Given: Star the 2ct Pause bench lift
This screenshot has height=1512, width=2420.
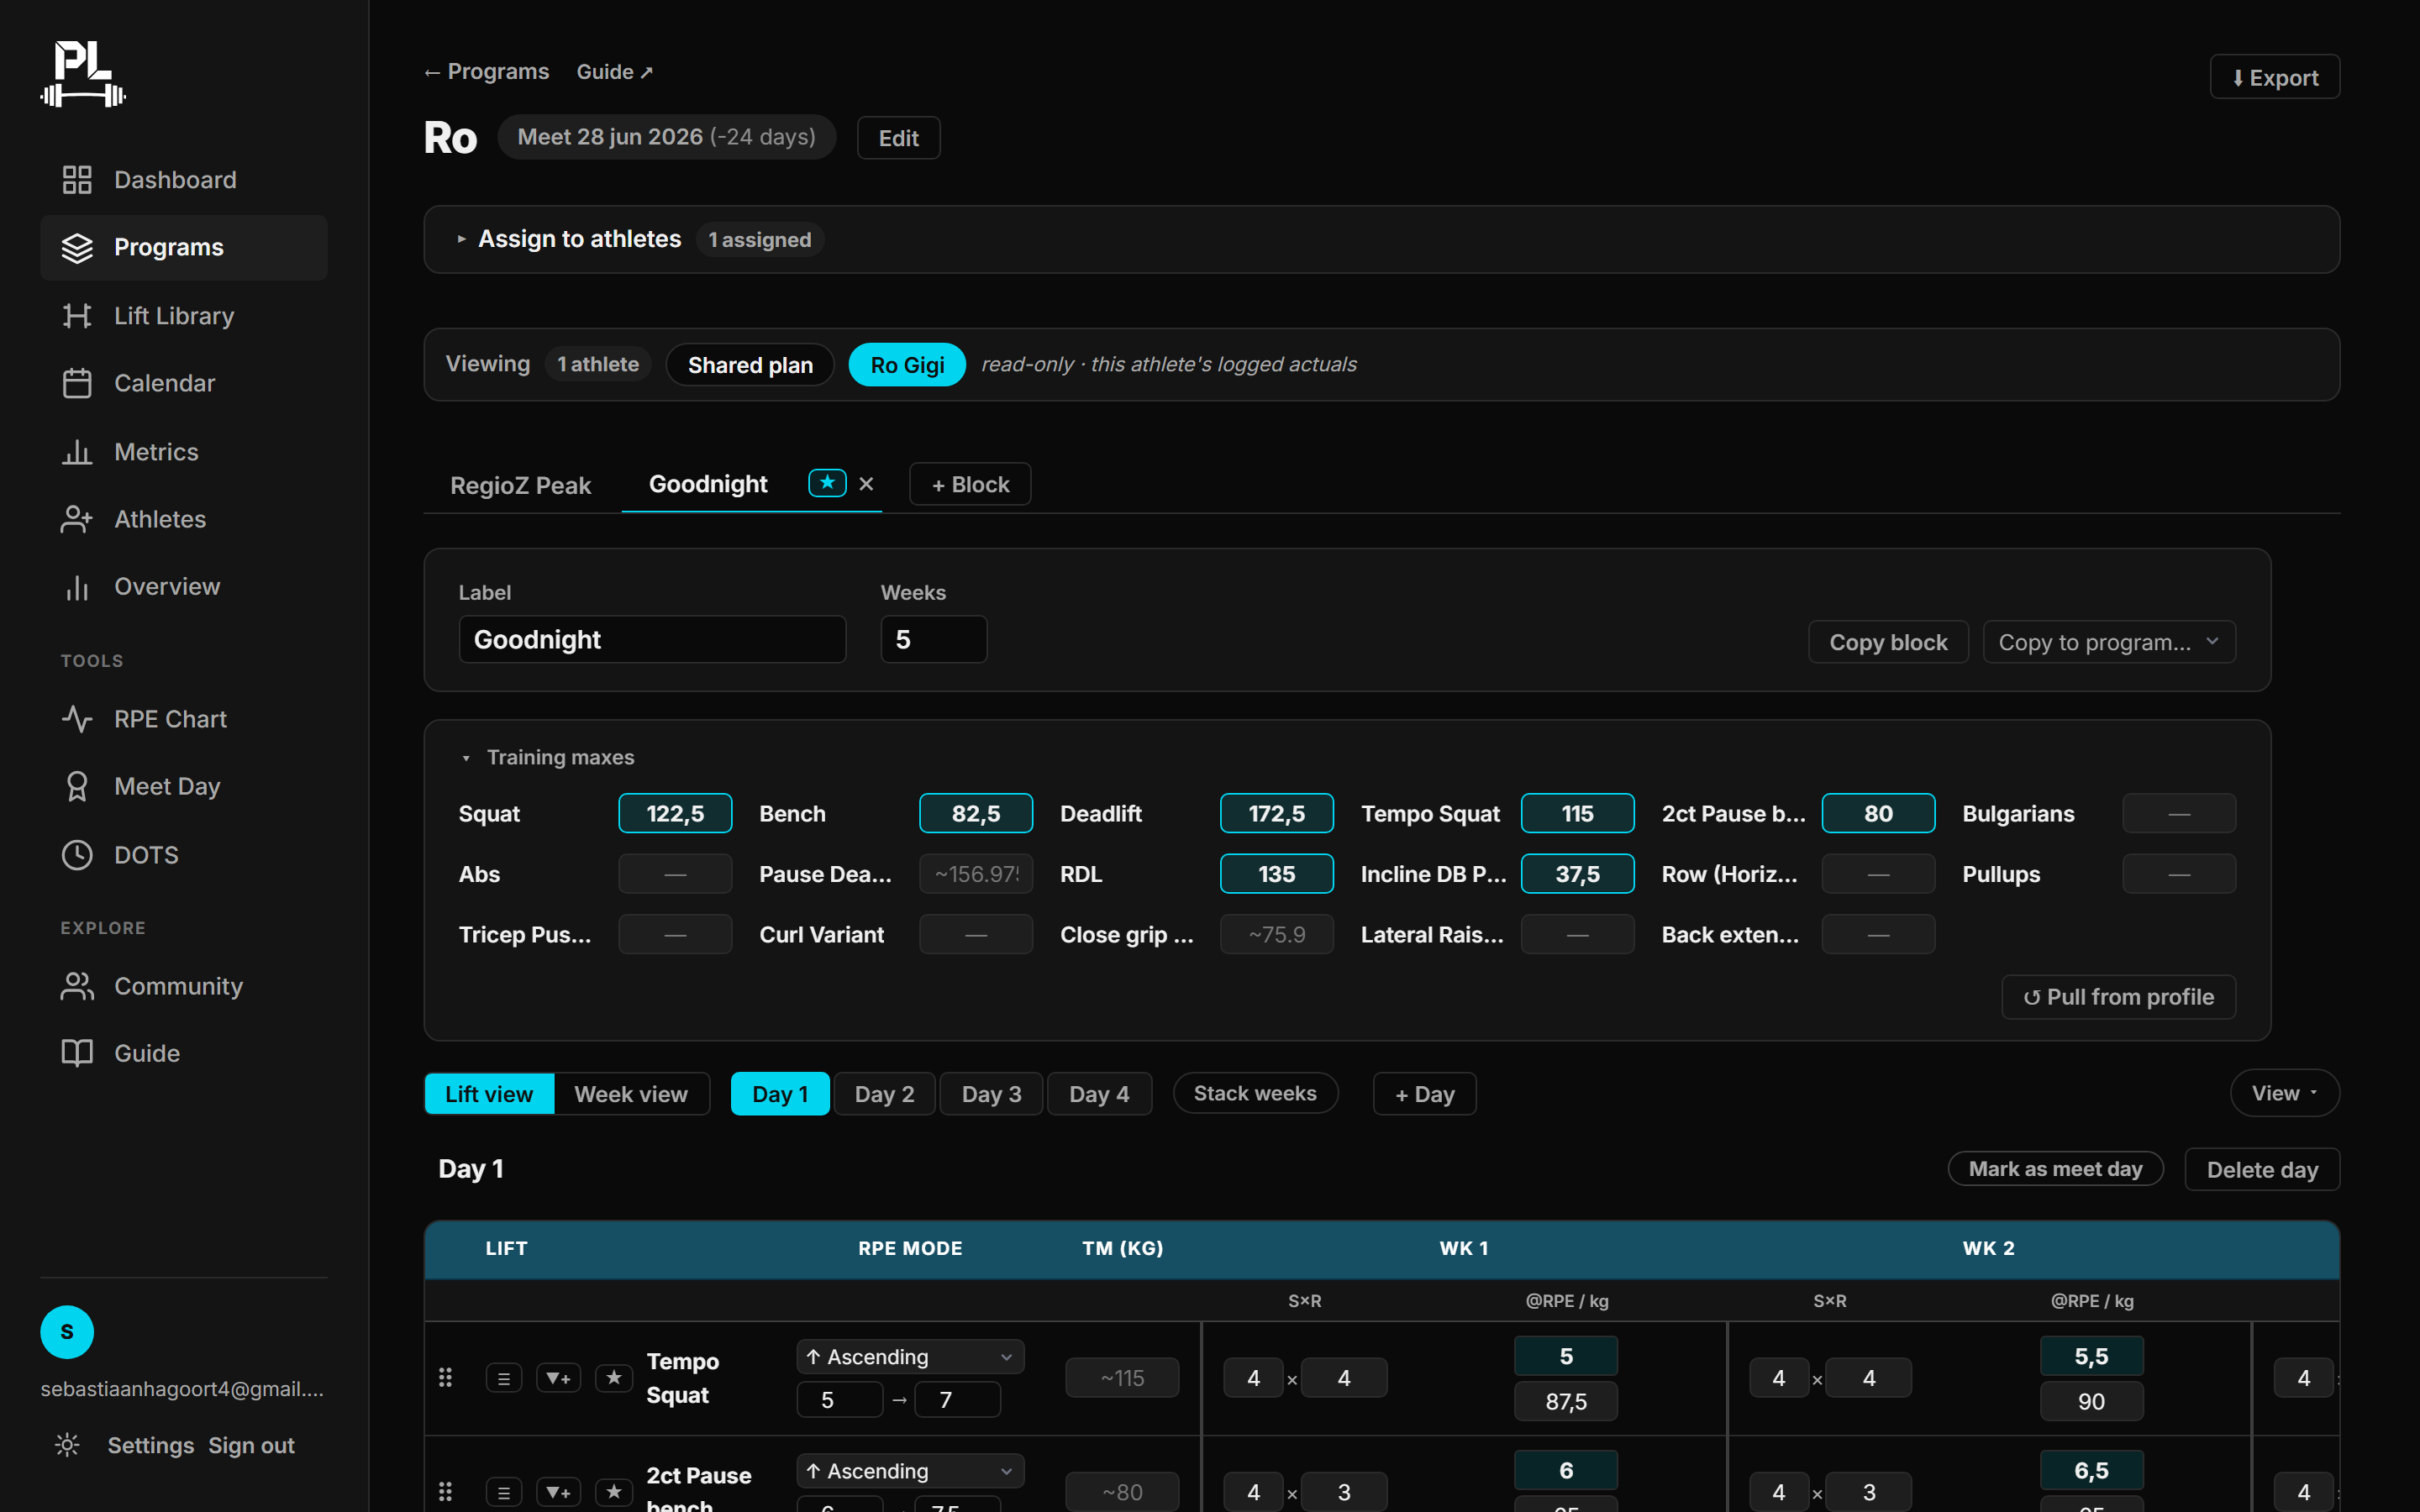Looking at the screenshot, I should (614, 1492).
